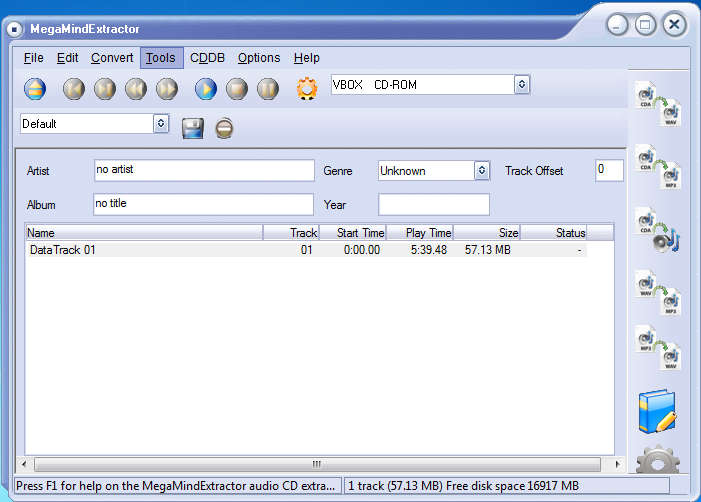Viewport: 701px width, 502px height.
Task: Maximize the MegaMindExtractor window
Action: coord(645,25)
